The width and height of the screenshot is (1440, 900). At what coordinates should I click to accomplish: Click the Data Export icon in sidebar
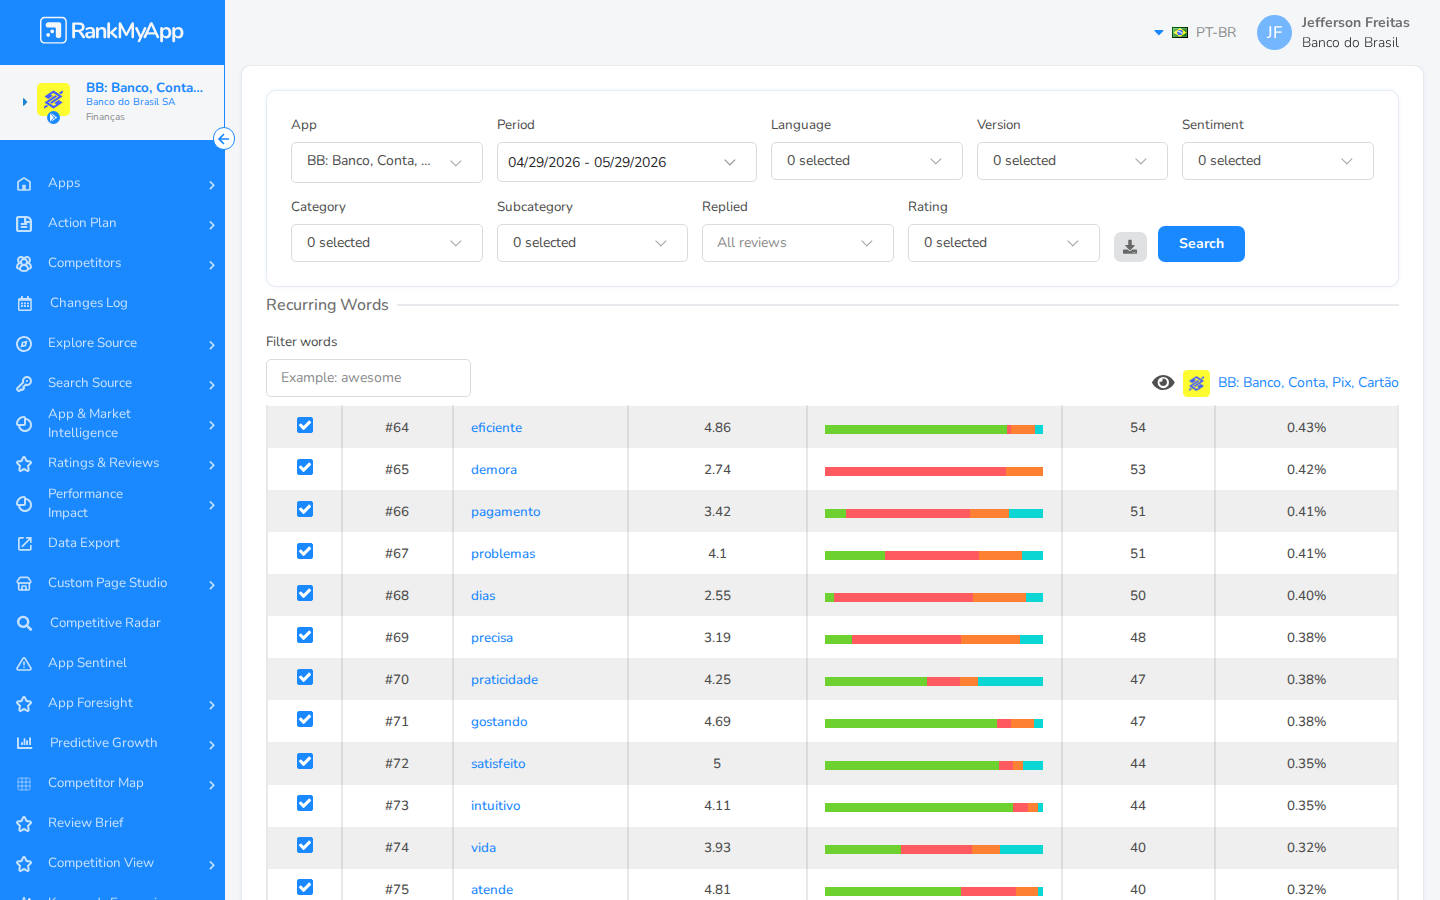(25, 543)
